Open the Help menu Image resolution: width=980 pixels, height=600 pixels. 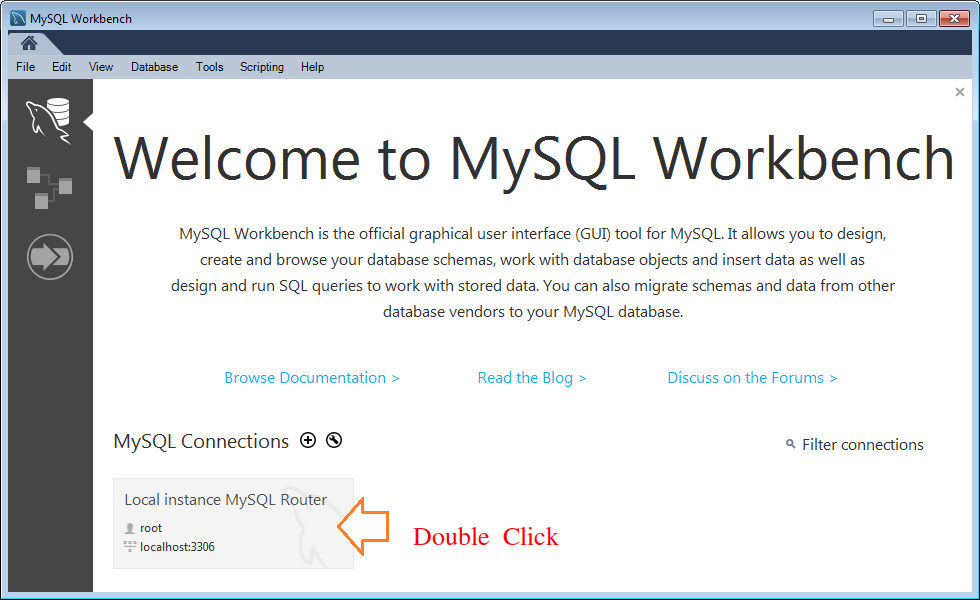tap(312, 67)
